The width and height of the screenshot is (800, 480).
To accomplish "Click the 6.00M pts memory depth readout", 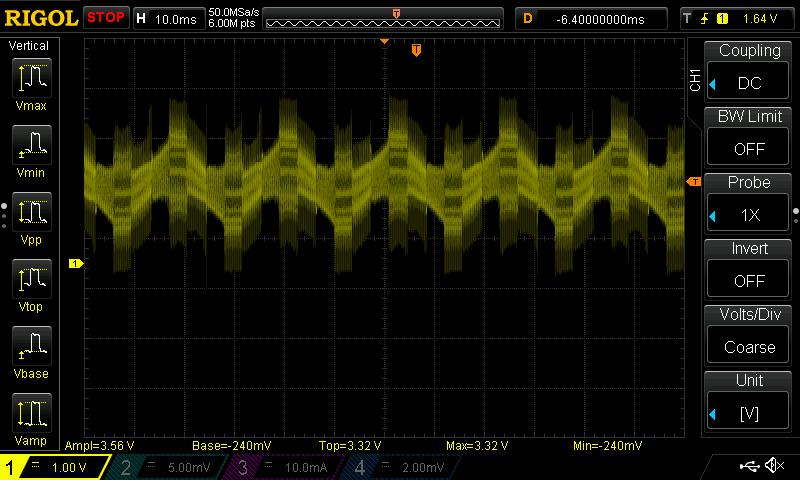I will pos(232,23).
